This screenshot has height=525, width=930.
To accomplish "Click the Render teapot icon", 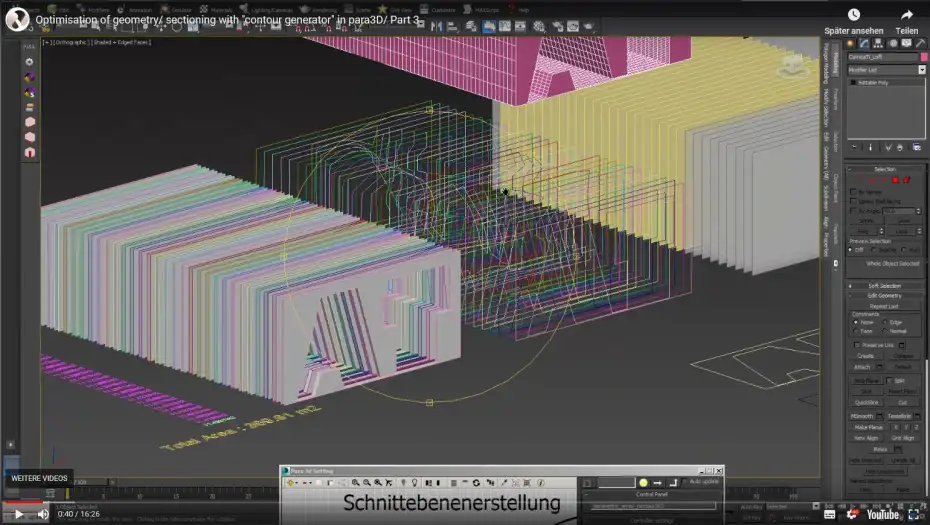I will [x=588, y=26].
